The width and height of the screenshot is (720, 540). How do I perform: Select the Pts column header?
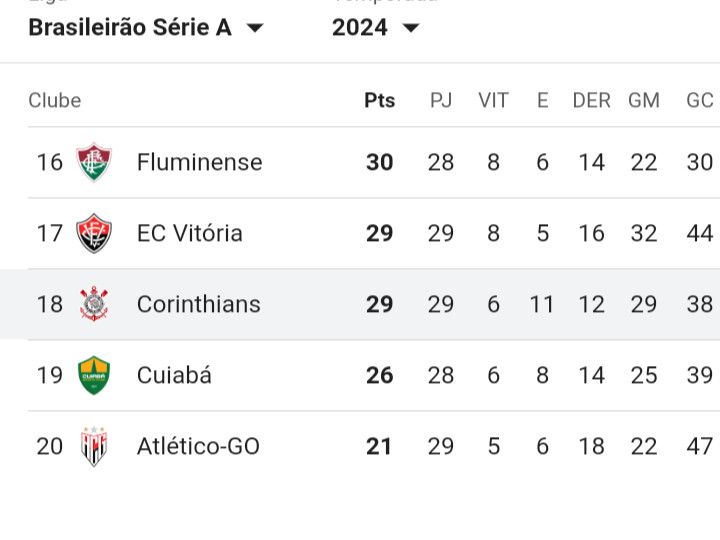point(379,100)
